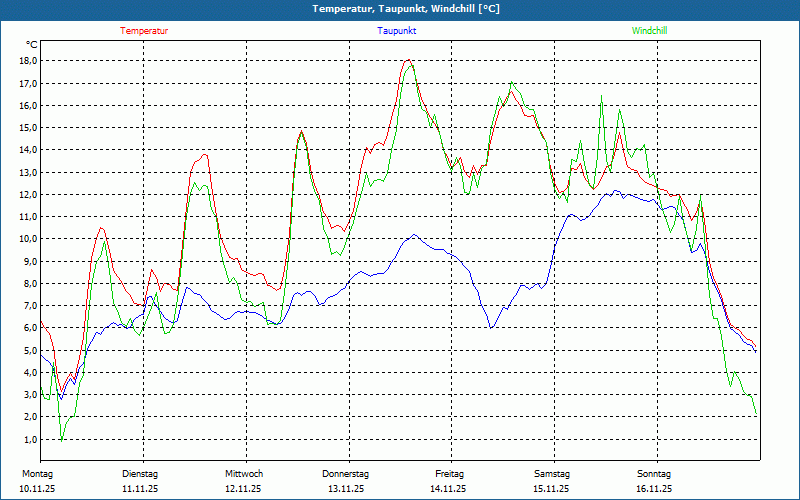Select the 10,0 value on the y-axis

pyautogui.click(x=27, y=239)
